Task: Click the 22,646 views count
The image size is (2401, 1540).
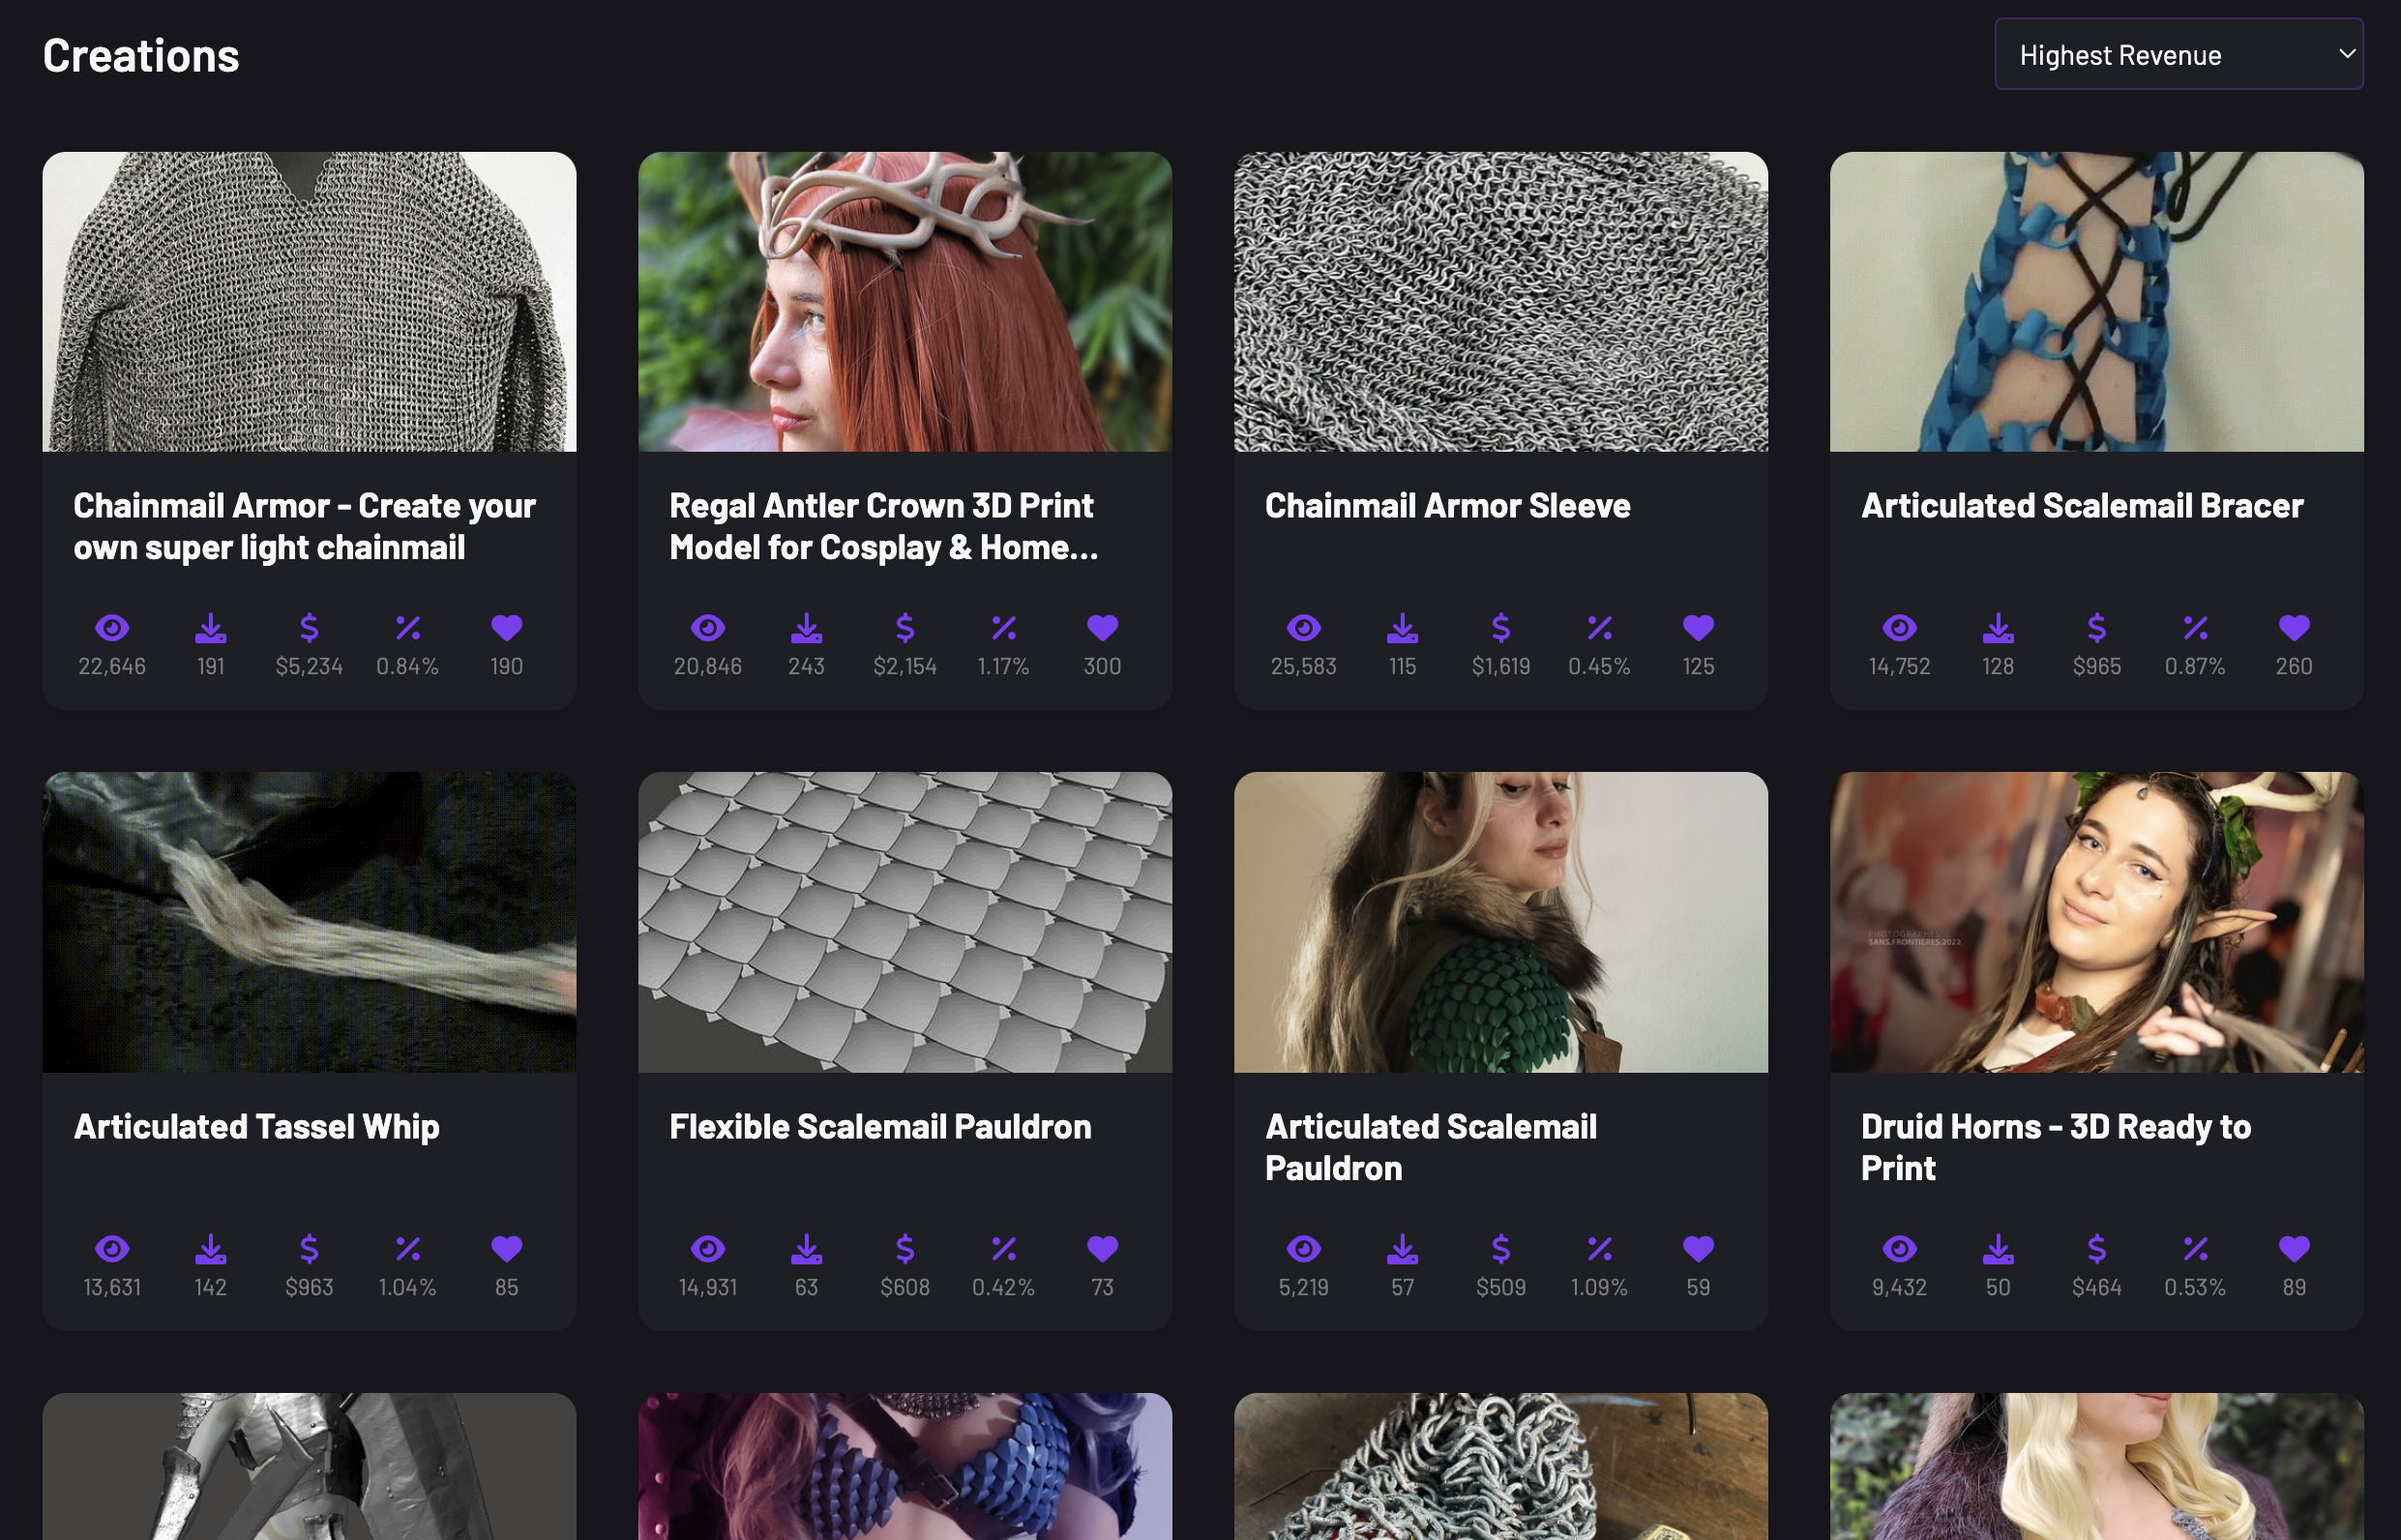Action: point(112,666)
